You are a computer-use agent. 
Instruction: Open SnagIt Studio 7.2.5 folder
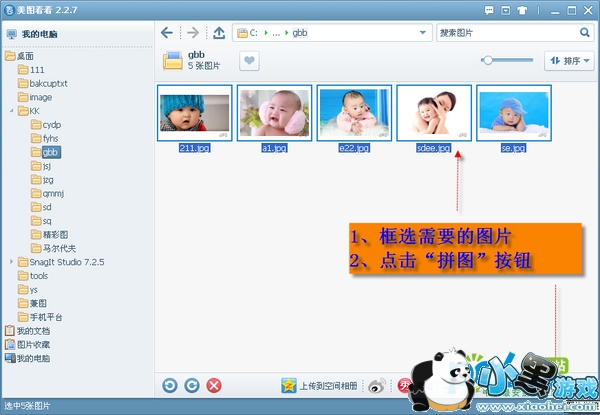61,262
